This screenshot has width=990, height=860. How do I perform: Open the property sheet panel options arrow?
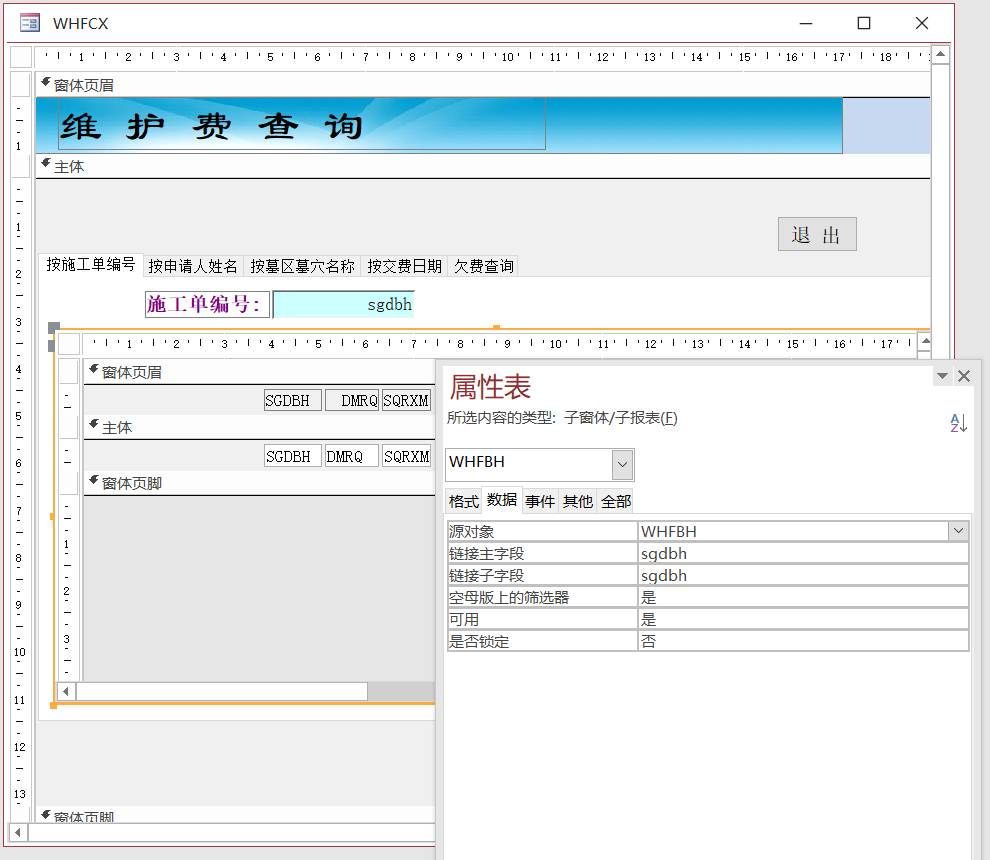942,376
